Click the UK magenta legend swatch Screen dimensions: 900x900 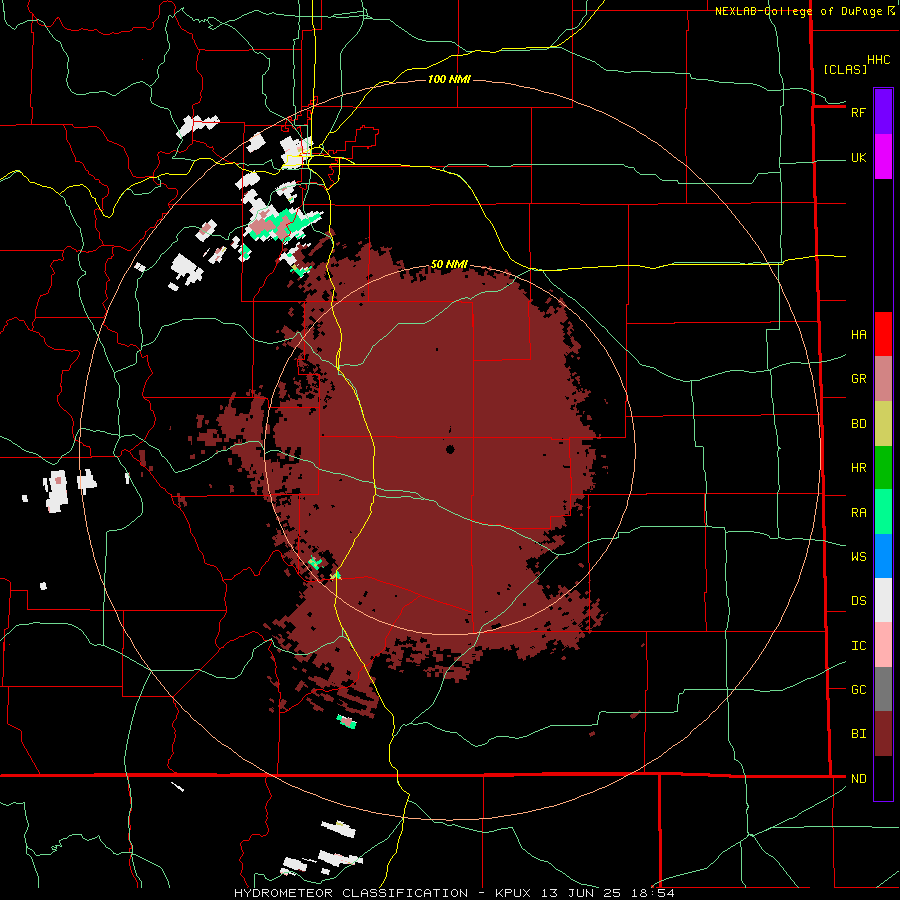coord(883,157)
